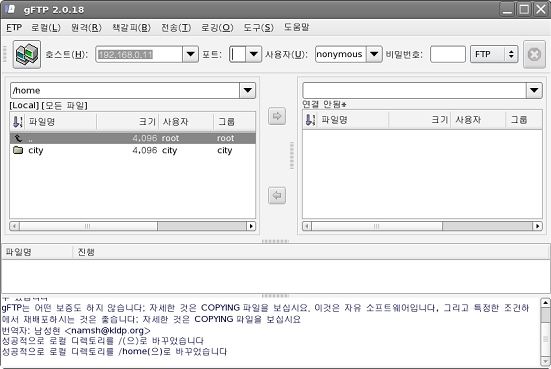Click the remote 그룹 column header
The height and width of the screenshot is (369, 551).
tap(524, 120)
